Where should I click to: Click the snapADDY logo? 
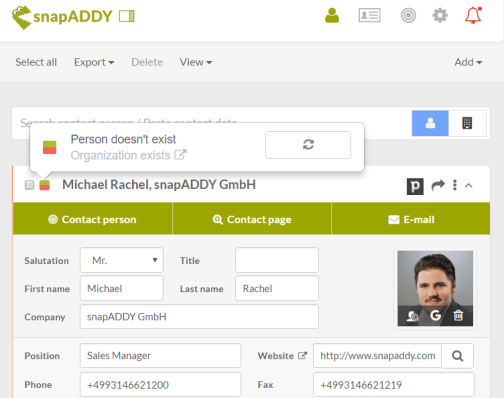point(62,17)
